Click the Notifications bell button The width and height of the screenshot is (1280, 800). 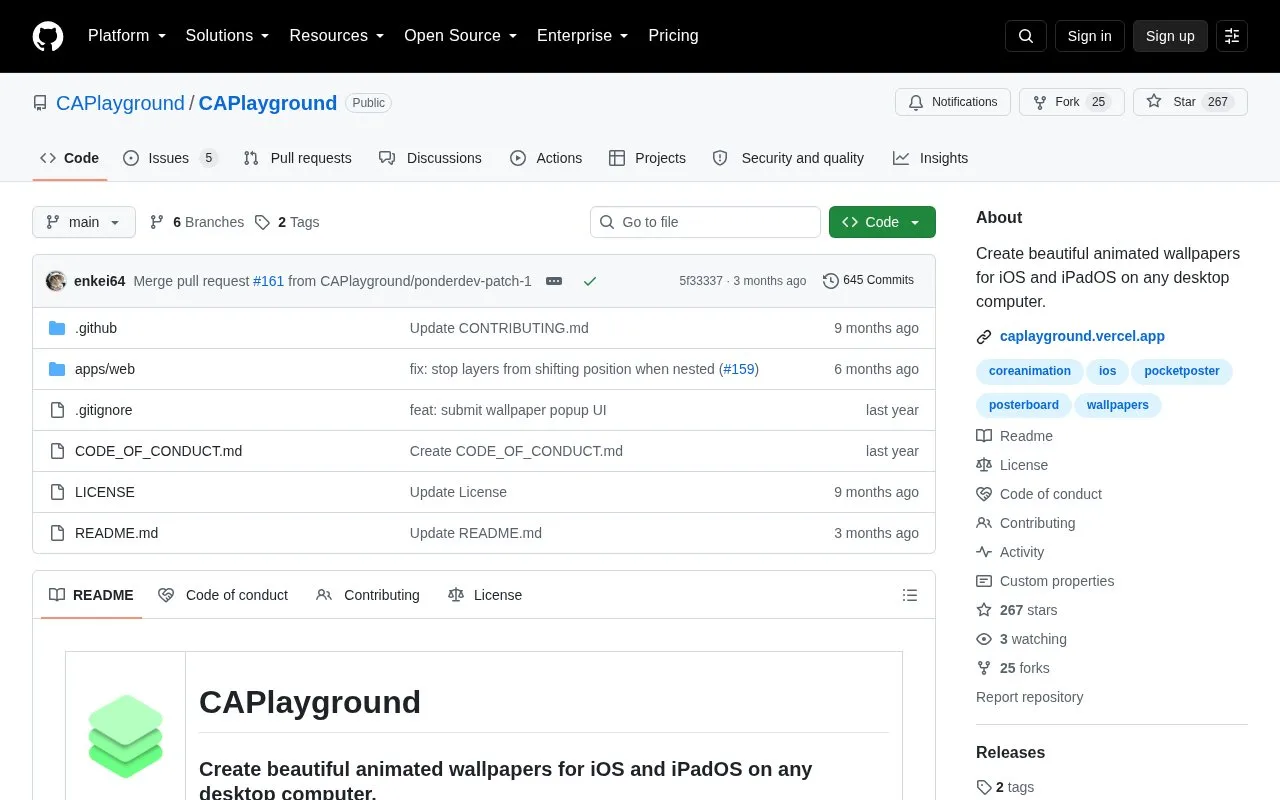[x=953, y=102]
